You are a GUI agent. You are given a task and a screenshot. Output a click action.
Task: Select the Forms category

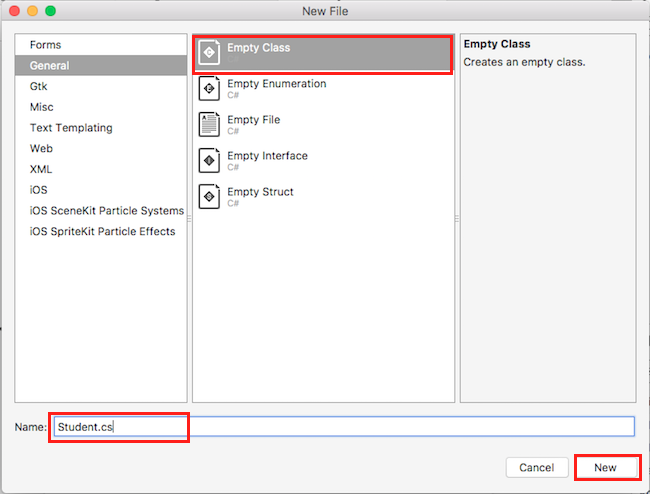click(x=46, y=45)
